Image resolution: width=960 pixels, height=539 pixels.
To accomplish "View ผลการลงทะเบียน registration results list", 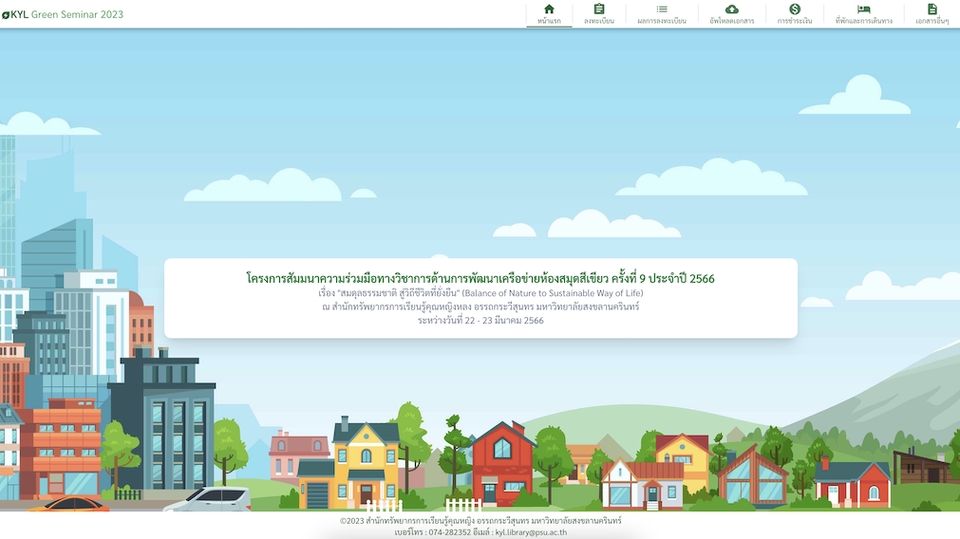I will click(661, 14).
